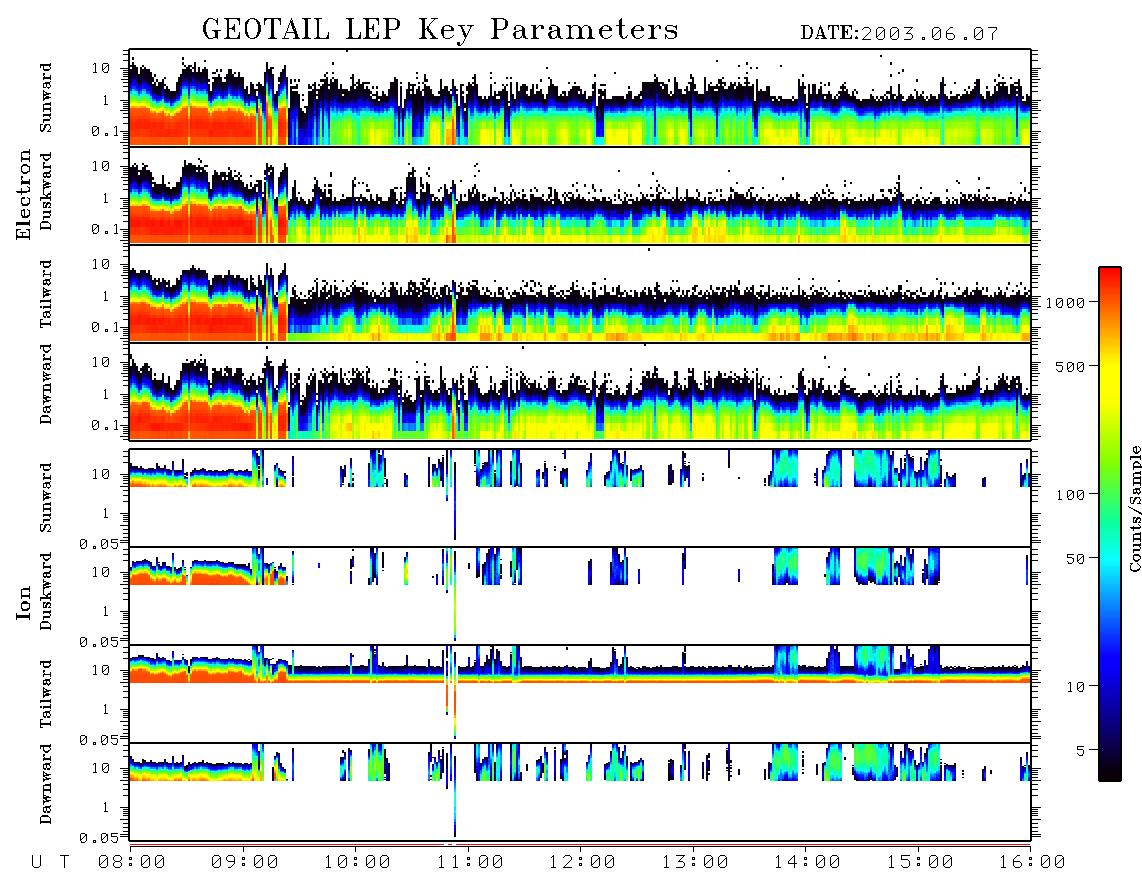Select the vertical "Ion" group label
Viewport: 1142px width, 880px height.
click(24, 602)
